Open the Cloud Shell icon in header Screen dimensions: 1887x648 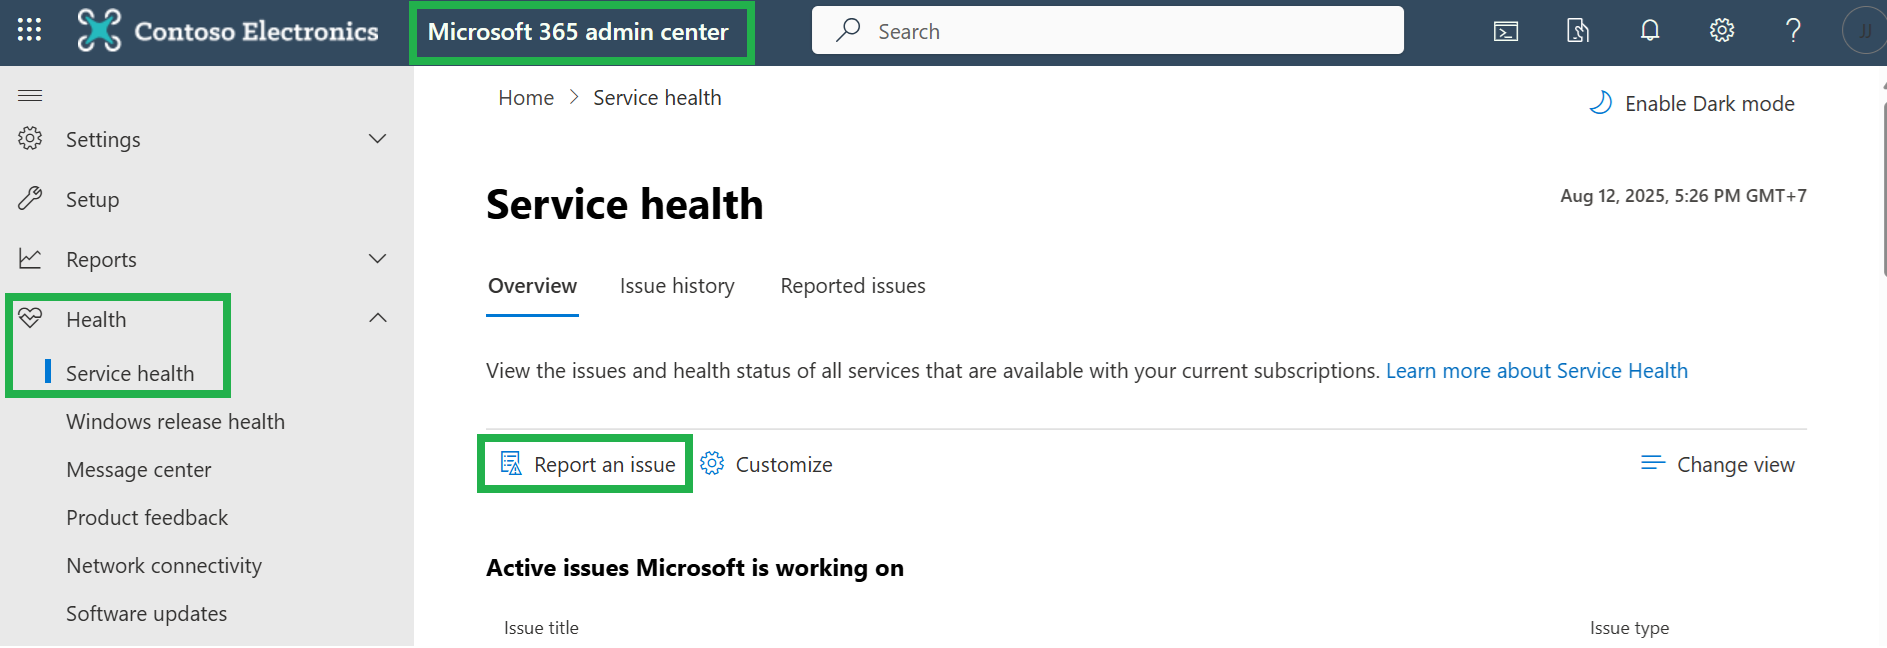pos(1506,31)
